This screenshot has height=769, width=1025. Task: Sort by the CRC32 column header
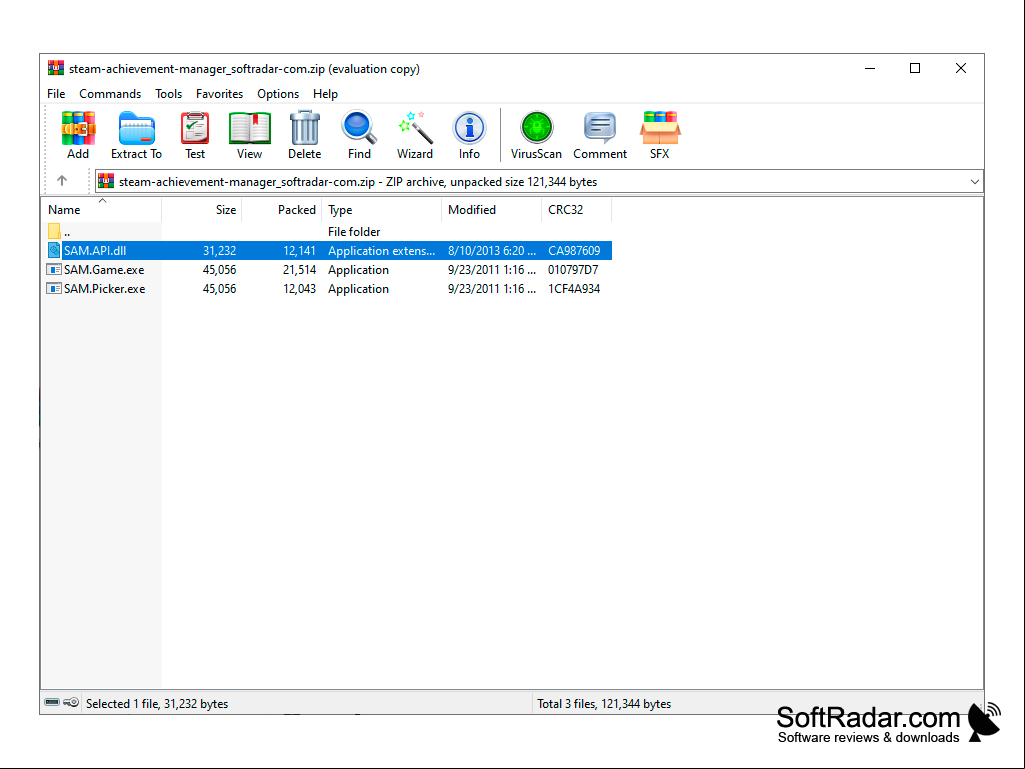click(x=577, y=210)
